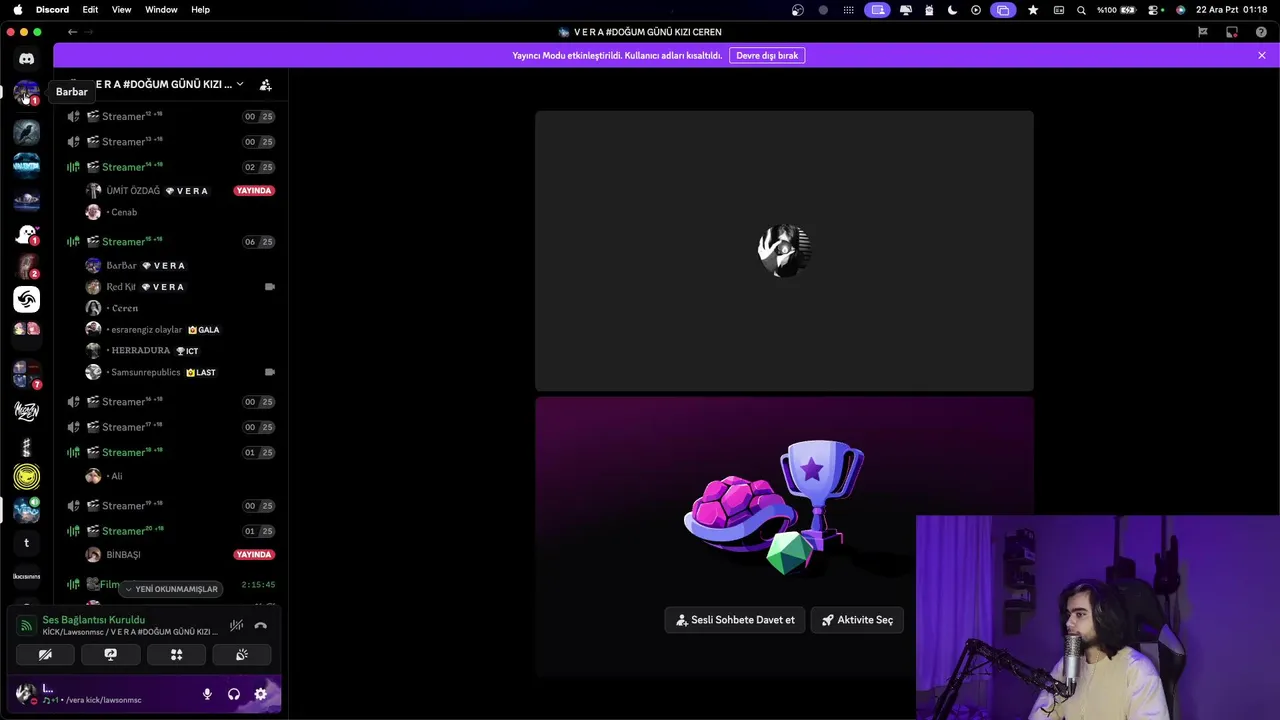Click user Red Kit in channel list

tap(180, 287)
